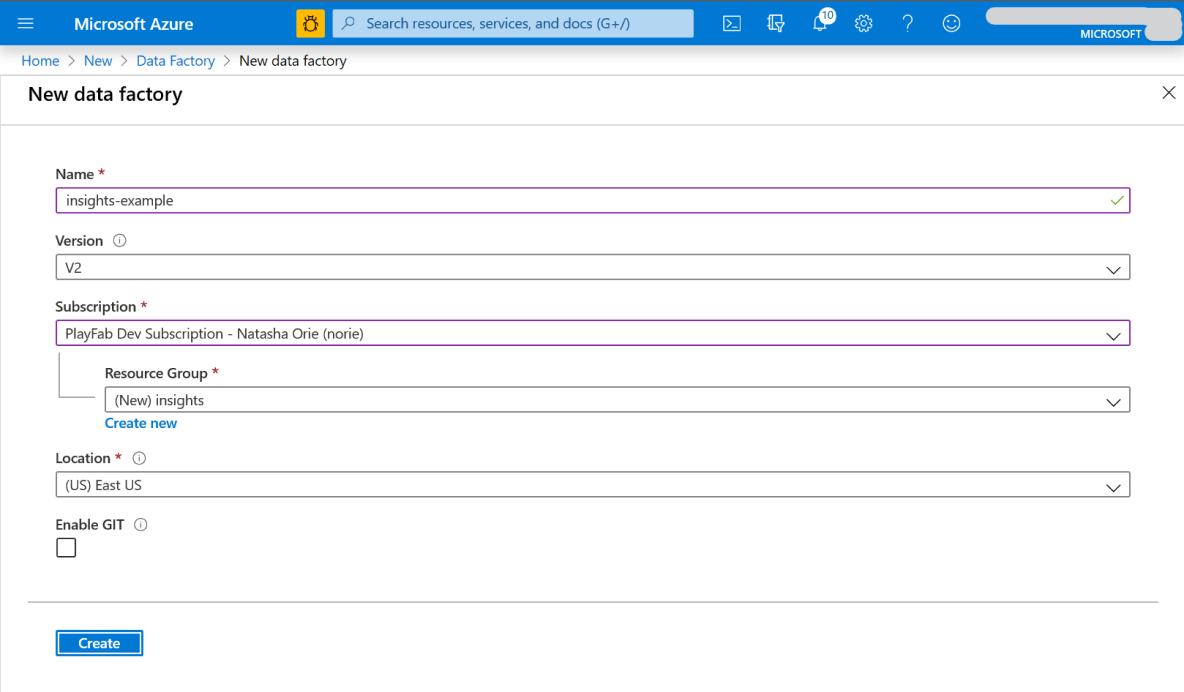Viewport: 1184px width, 692px height.
Task: Focus the search resources box
Action: point(513,23)
